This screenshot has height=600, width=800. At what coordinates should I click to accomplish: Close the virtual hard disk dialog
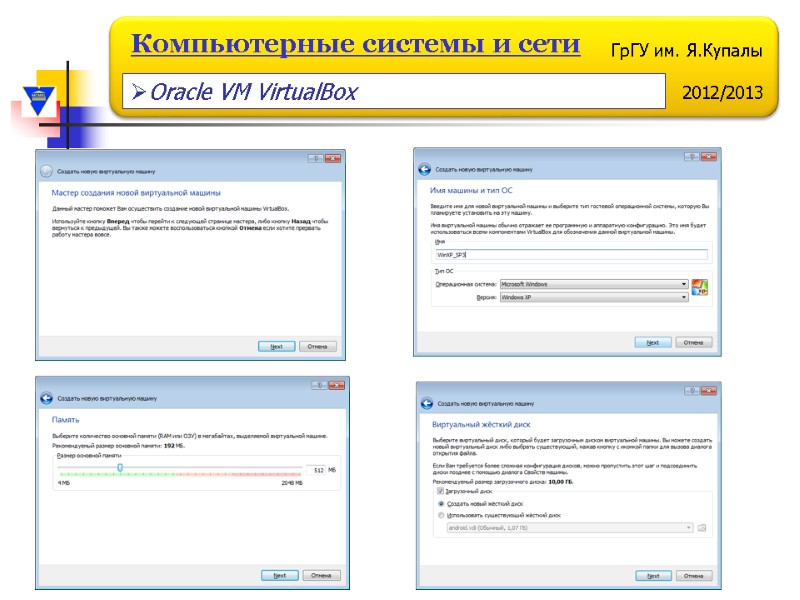(709, 391)
